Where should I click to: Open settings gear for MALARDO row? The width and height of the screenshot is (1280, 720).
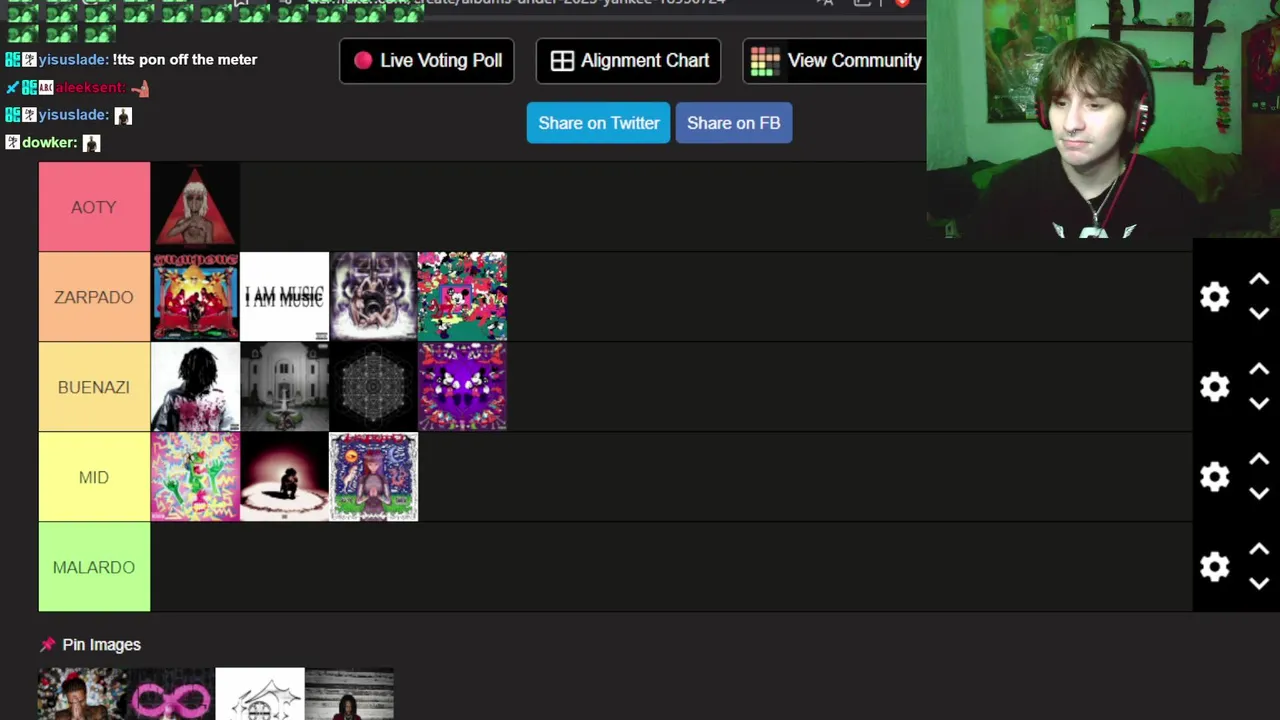[1214, 567]
